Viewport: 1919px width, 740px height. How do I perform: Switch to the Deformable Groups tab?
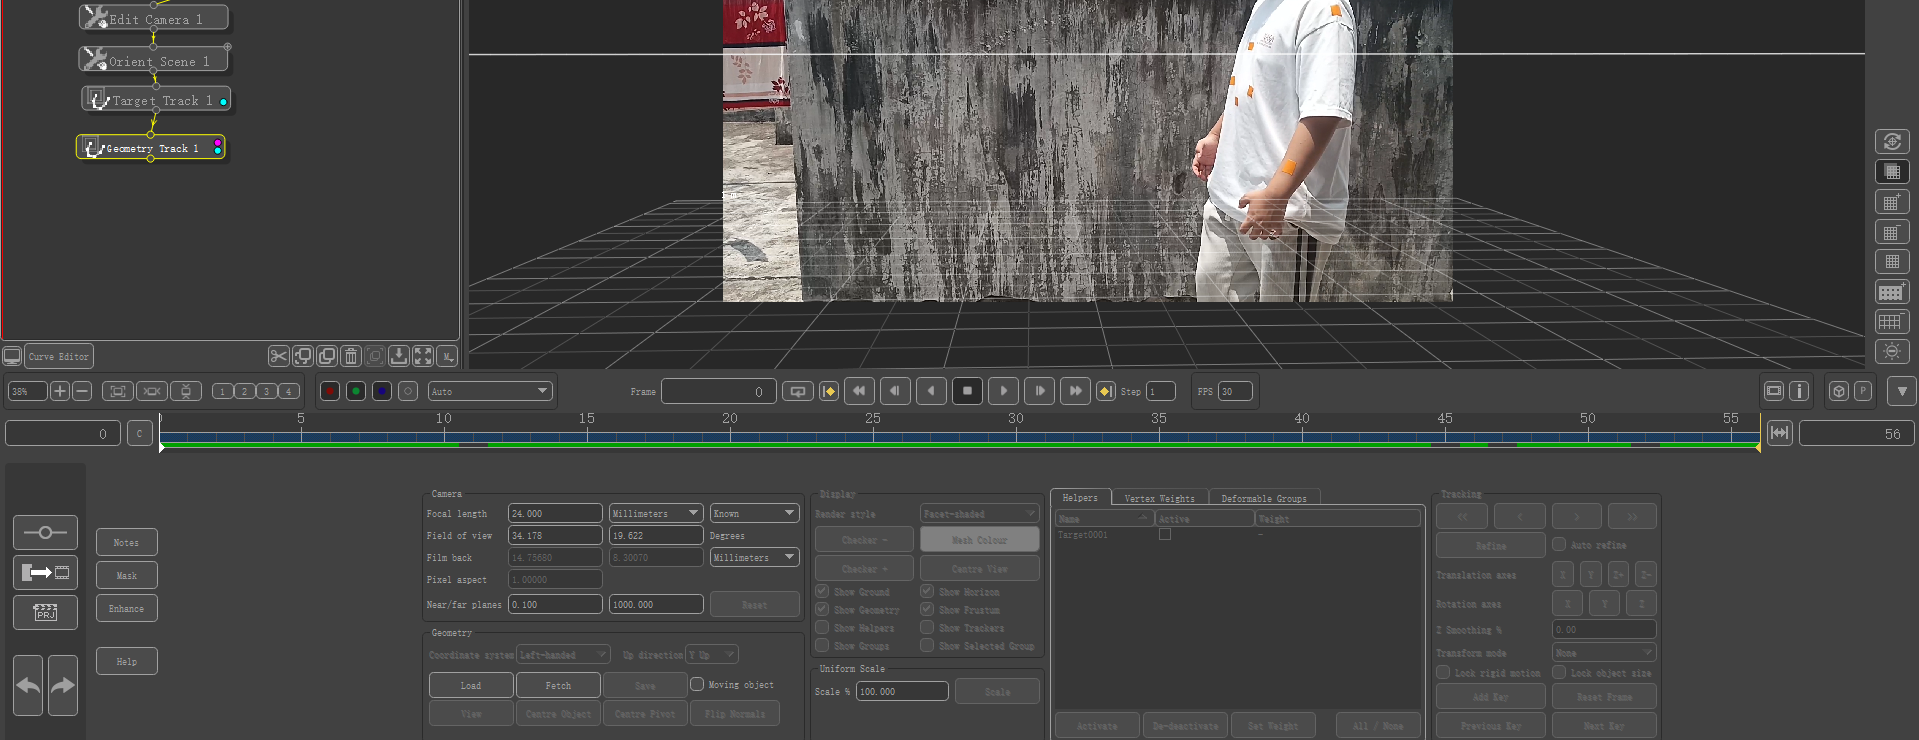point(1263,498)
